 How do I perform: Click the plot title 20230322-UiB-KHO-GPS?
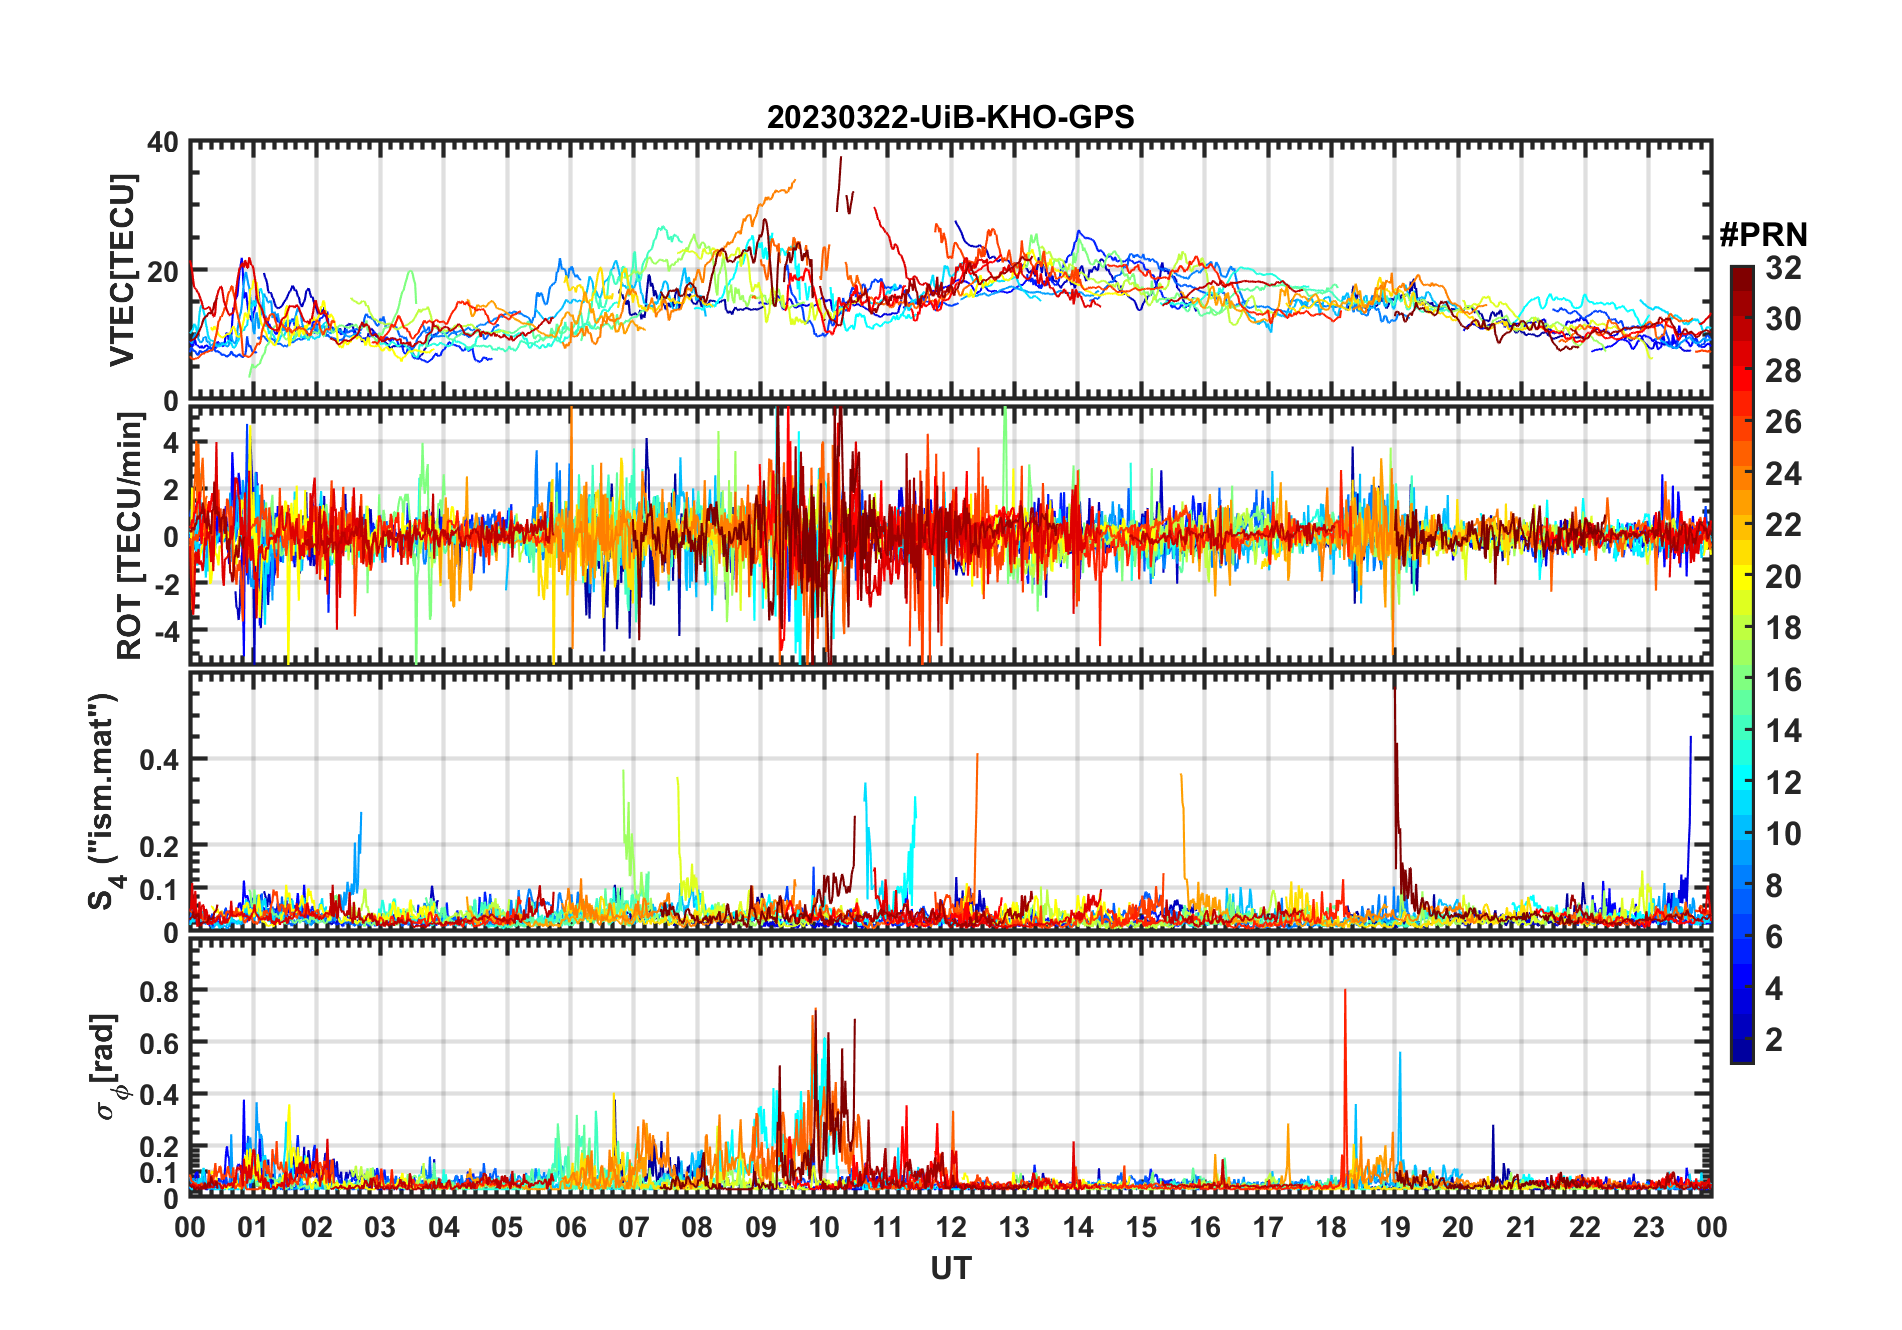pyautogui.click(x=950, y=118)
